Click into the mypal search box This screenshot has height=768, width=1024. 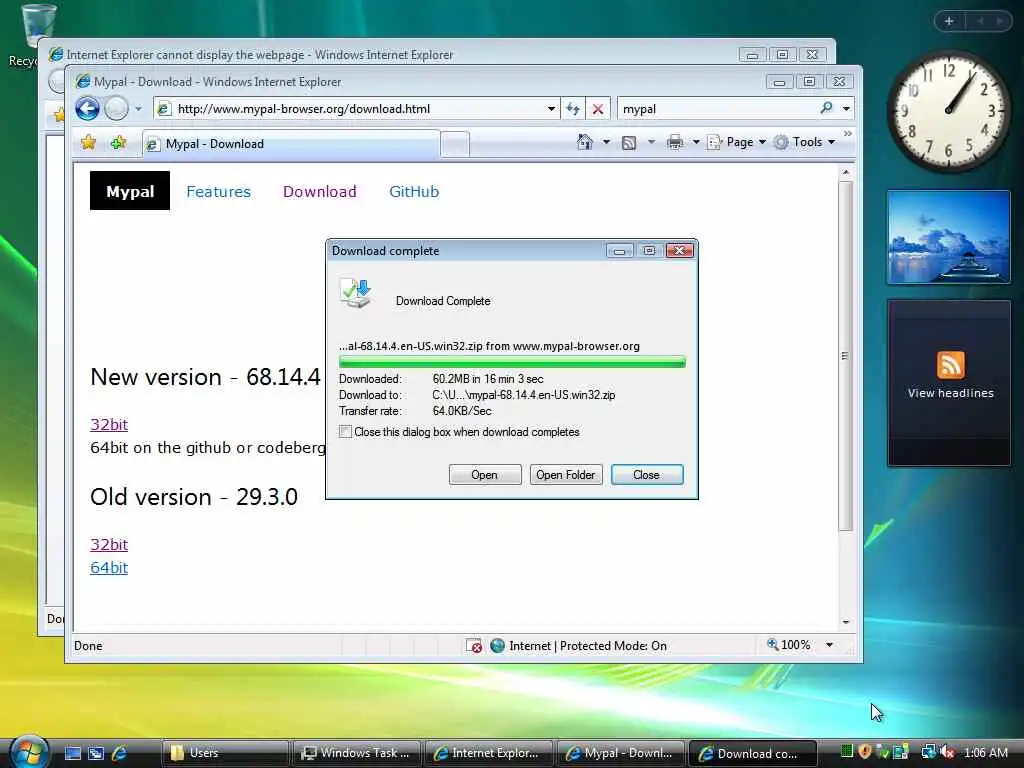[x=718, y=109]
